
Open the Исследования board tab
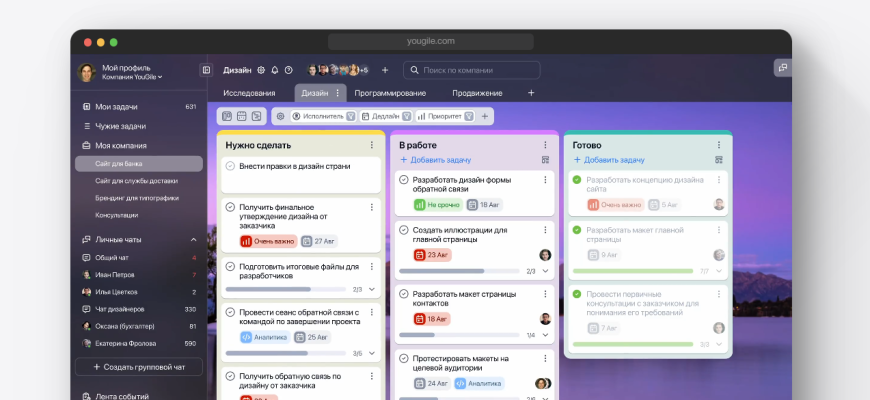(x=249, y=93)
